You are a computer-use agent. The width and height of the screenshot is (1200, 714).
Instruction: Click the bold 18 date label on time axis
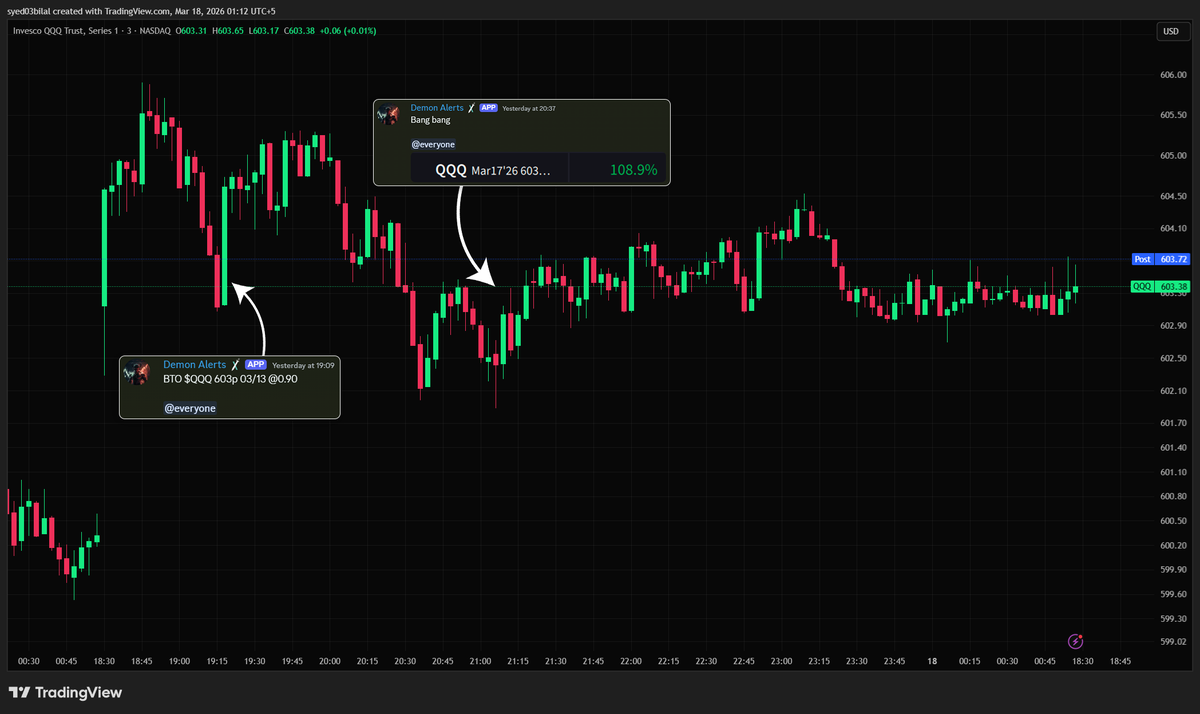tap(932, 661)
